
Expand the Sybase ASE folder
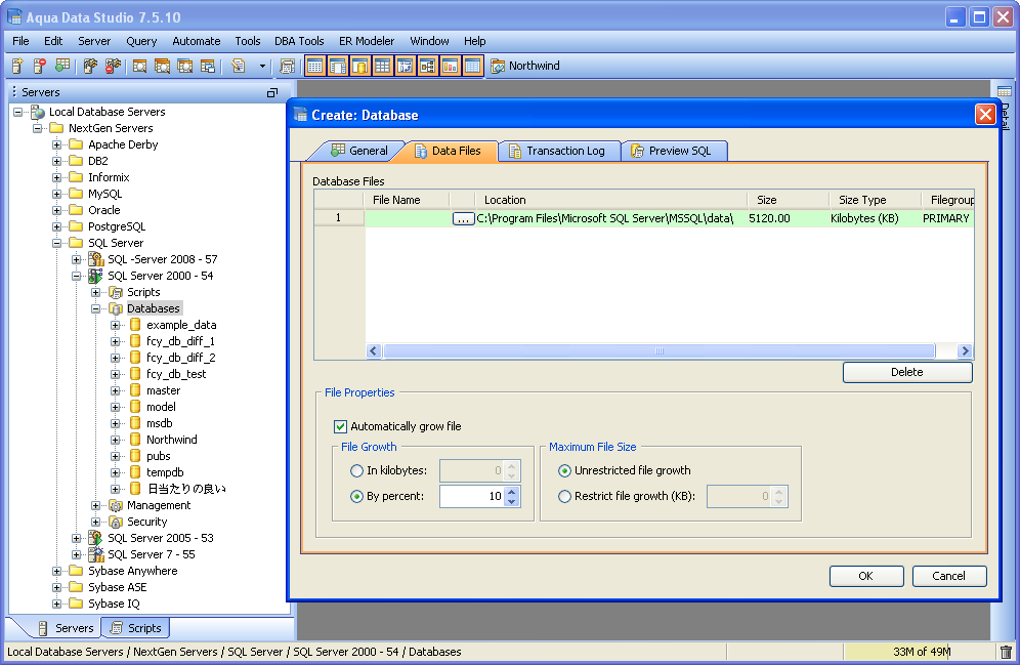(57, 588)
